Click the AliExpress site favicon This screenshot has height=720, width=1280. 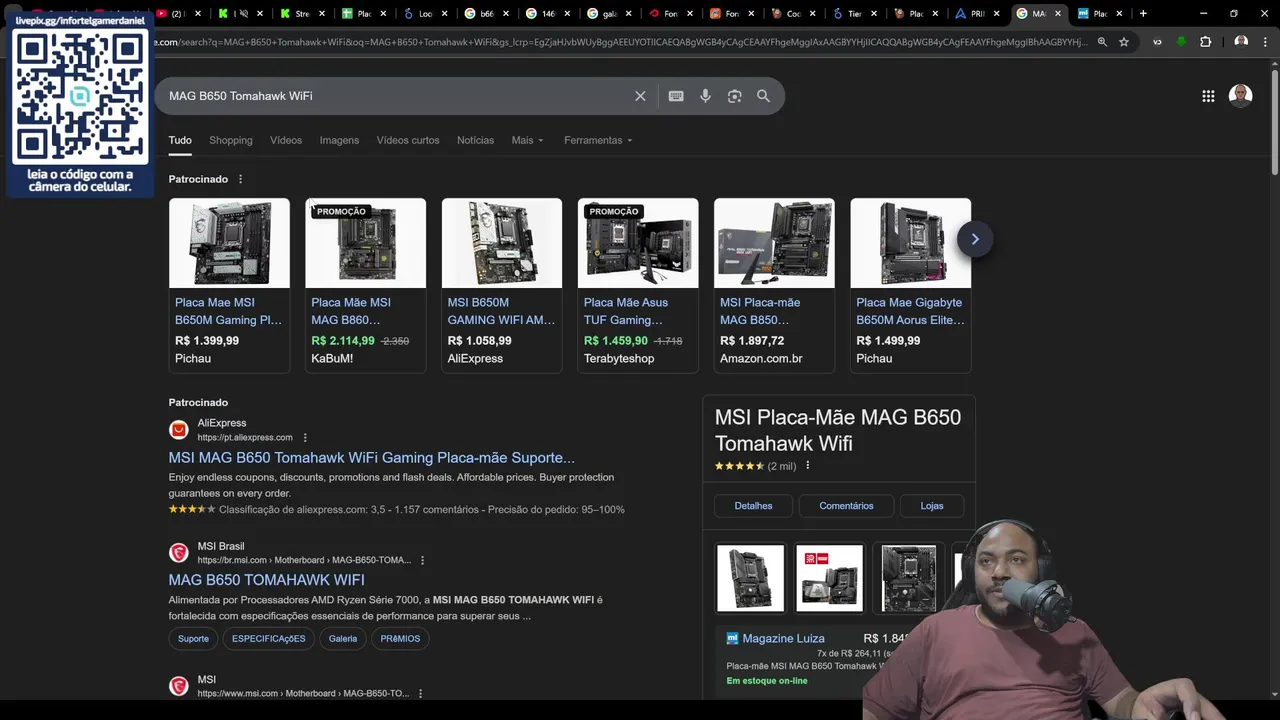(179, 430)
